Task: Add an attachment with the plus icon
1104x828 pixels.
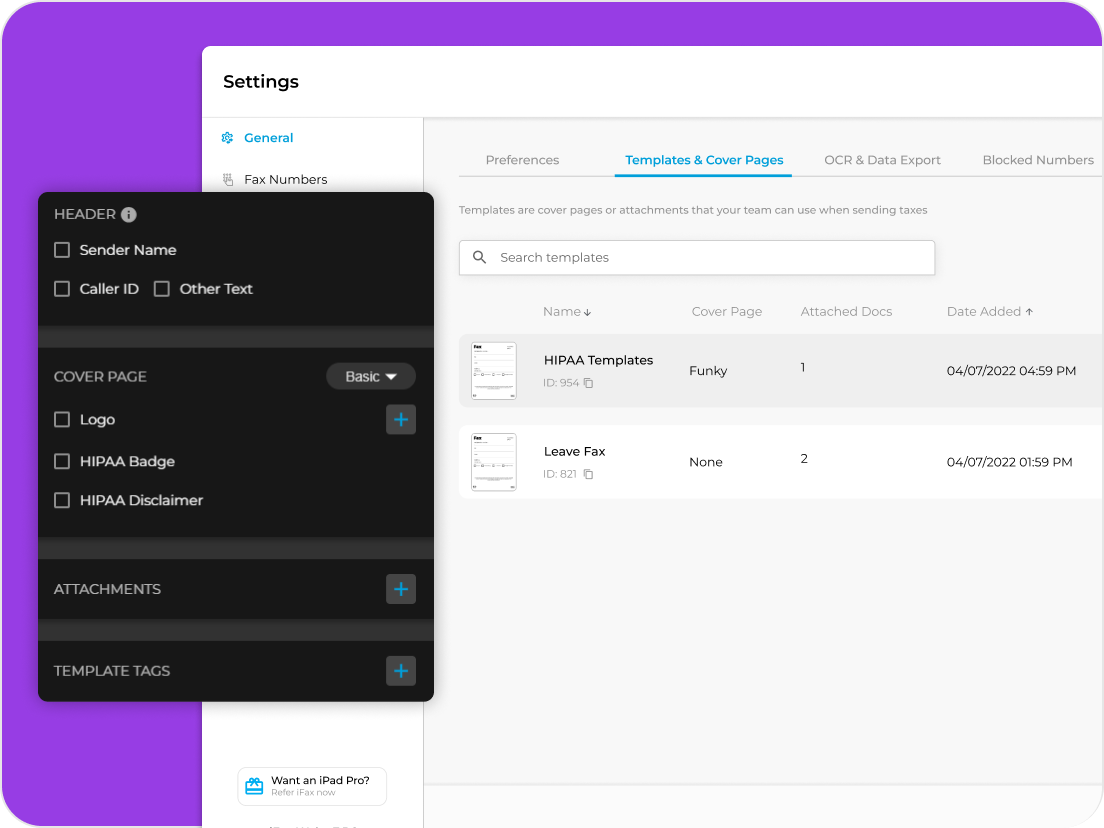Action: tap(401, 589)
